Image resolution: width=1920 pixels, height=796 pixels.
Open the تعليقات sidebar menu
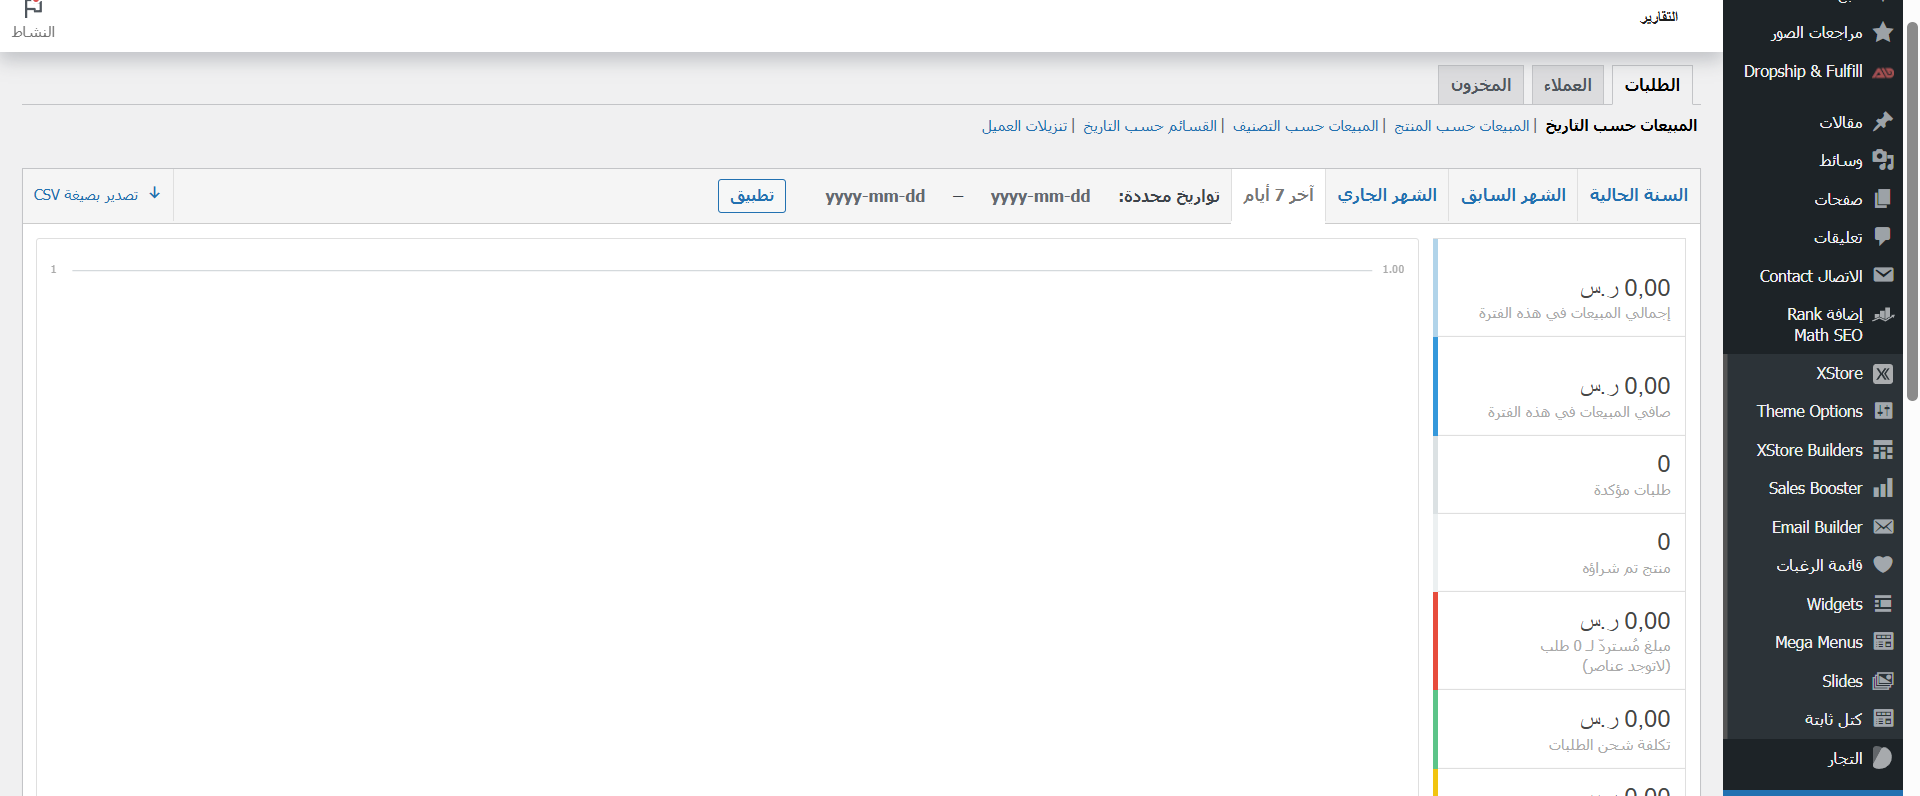1813,237
